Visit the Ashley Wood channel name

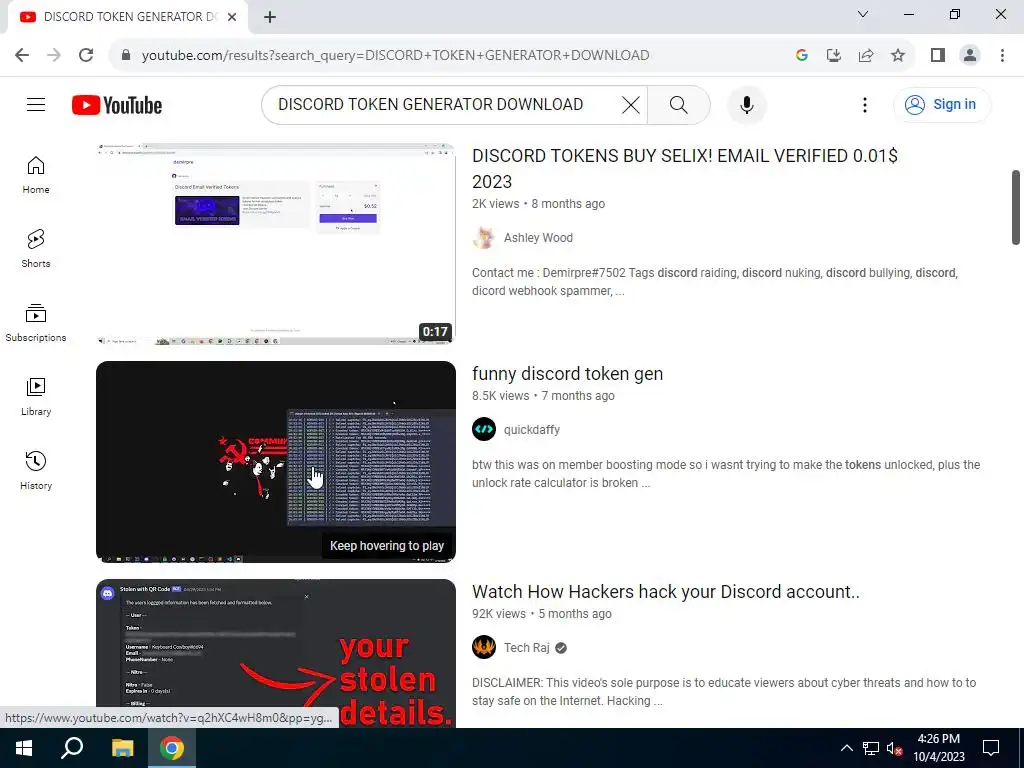(x=538, y=238)
